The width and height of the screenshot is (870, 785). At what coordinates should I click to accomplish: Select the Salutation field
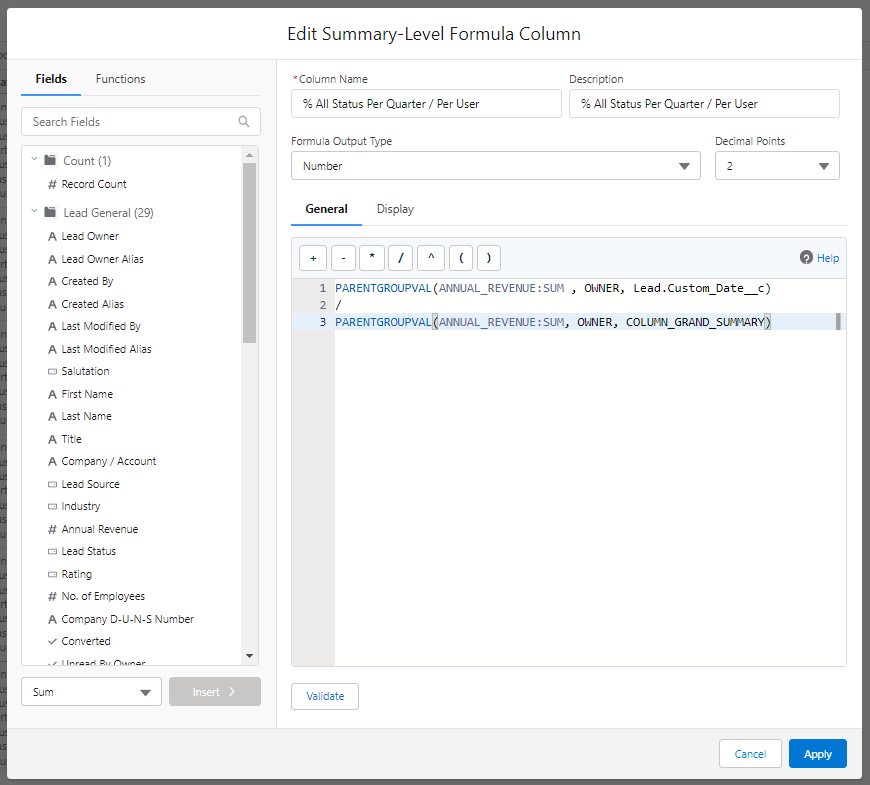pyautogui.click(x=85, y=371)
